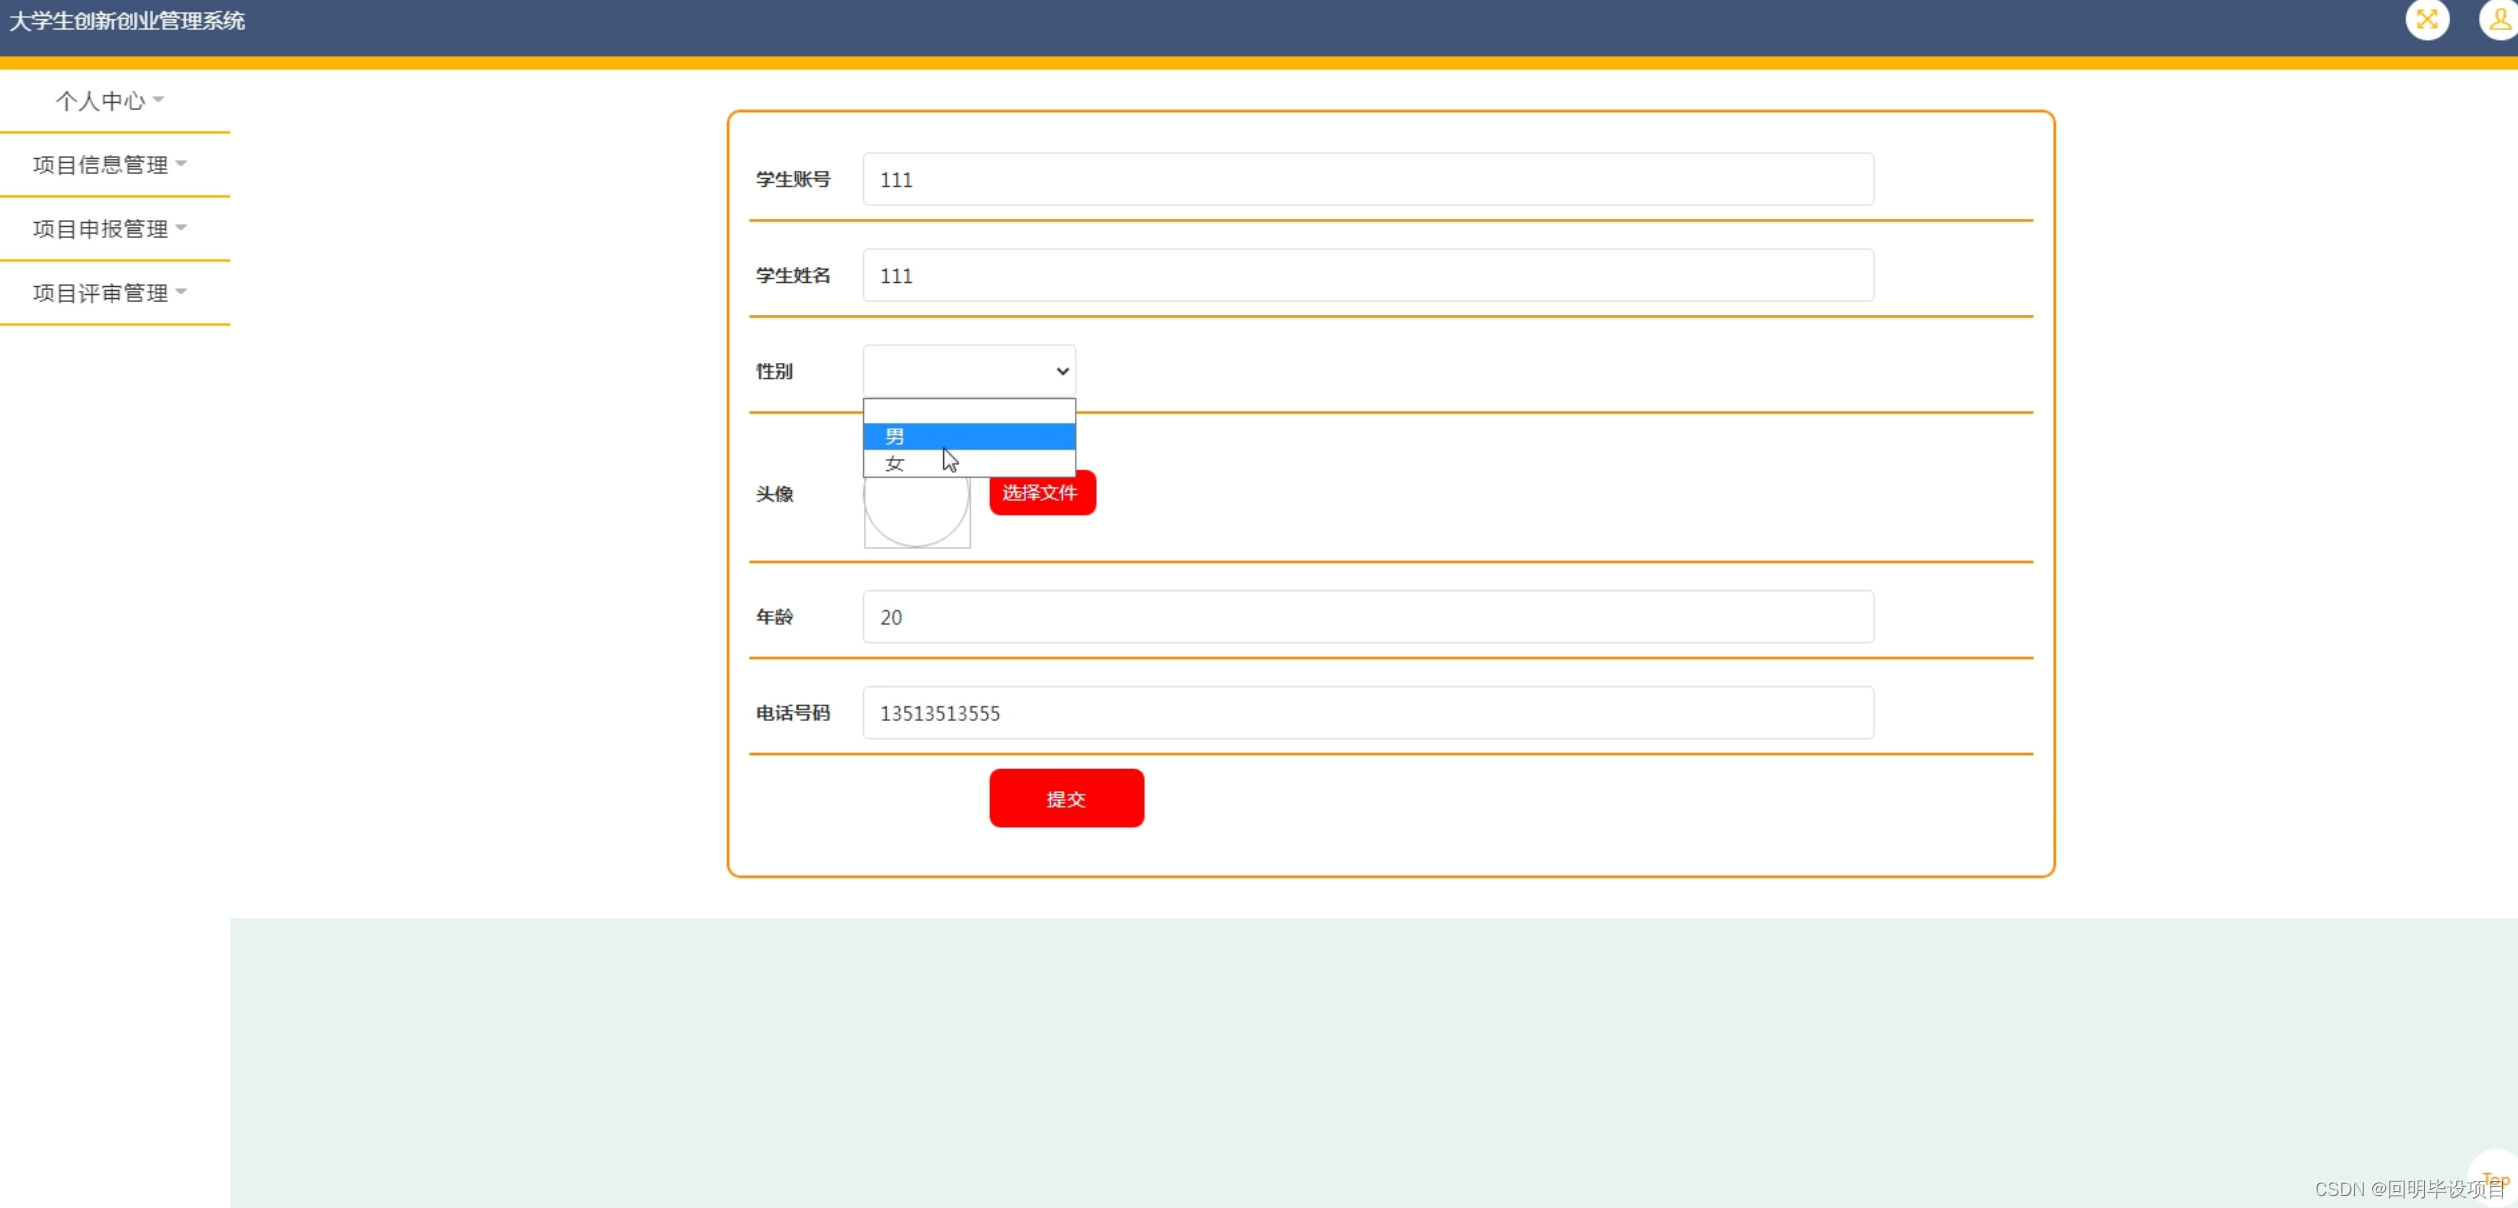This screenshot has height=1208, width=2518.
Task: Click the 选择文件 upload button
Action: (1041, 493)
